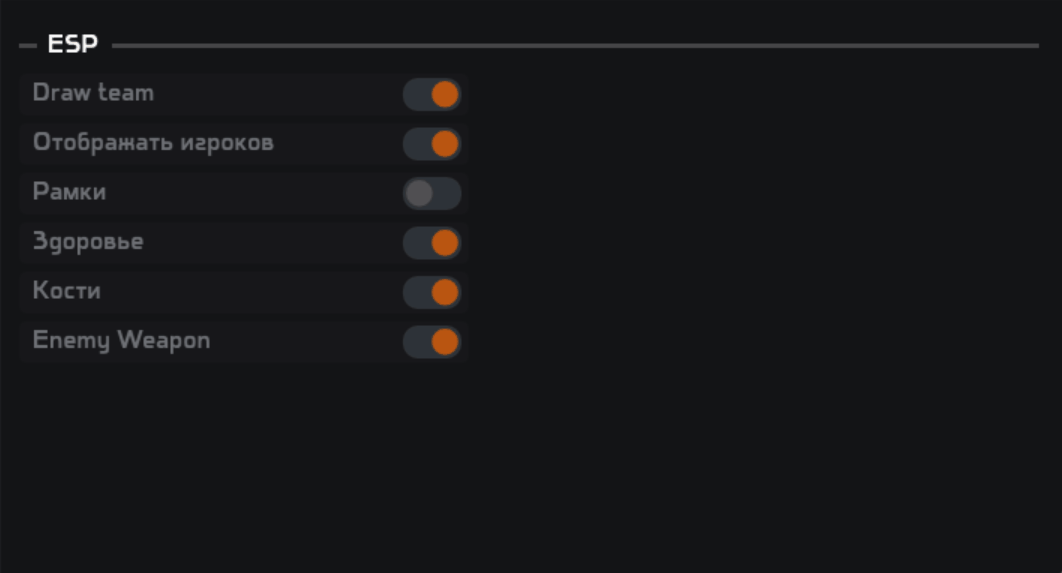Select the Рамки option label
This screenshot has height=573, width=1062.
click(69, 192)
